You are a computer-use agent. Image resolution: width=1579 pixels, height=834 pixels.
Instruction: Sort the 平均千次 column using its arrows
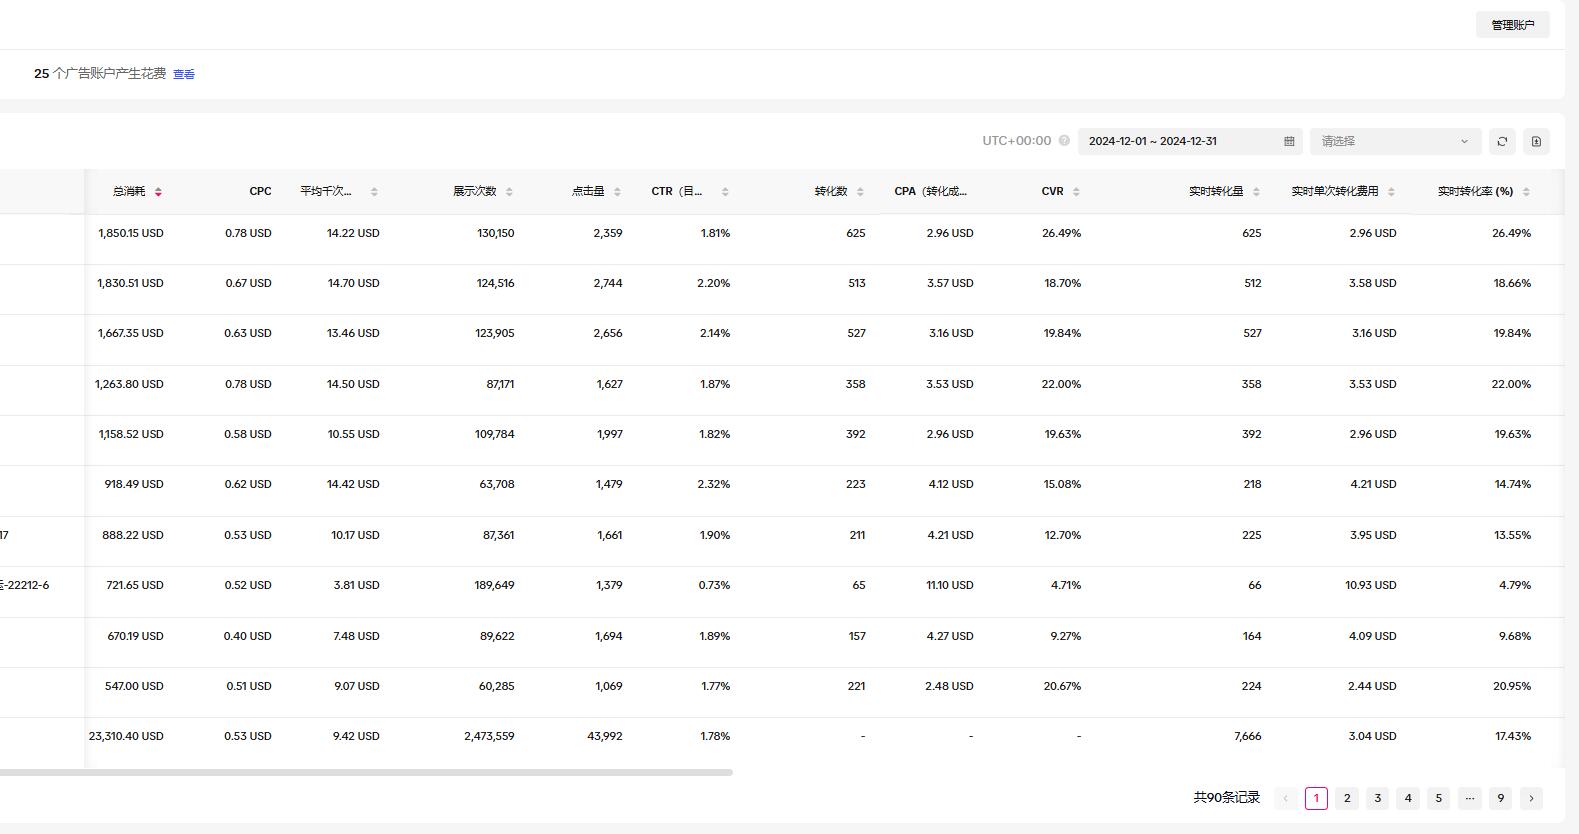(x=374, y=192)
